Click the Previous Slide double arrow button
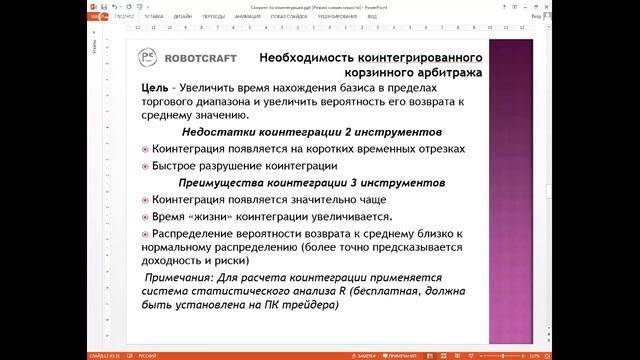 coord(549,334)
